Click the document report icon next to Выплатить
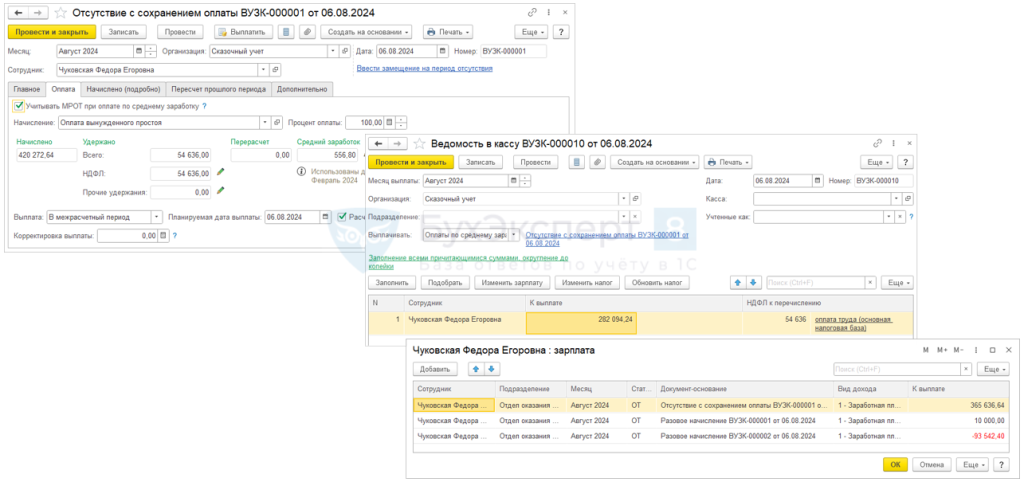Image resolution: width=1024 pixels, height=482 pixels. point(286,32)
